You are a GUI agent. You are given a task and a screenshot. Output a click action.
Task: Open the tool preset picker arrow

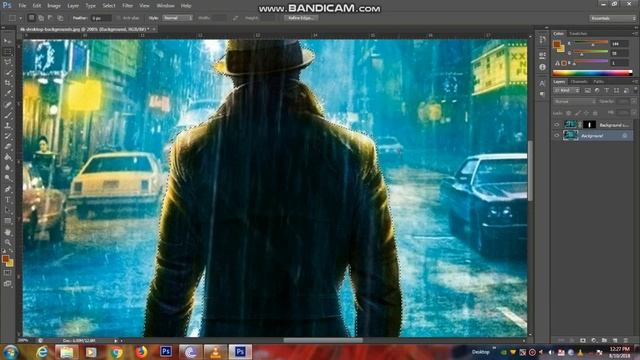click(x=20, y=18)
